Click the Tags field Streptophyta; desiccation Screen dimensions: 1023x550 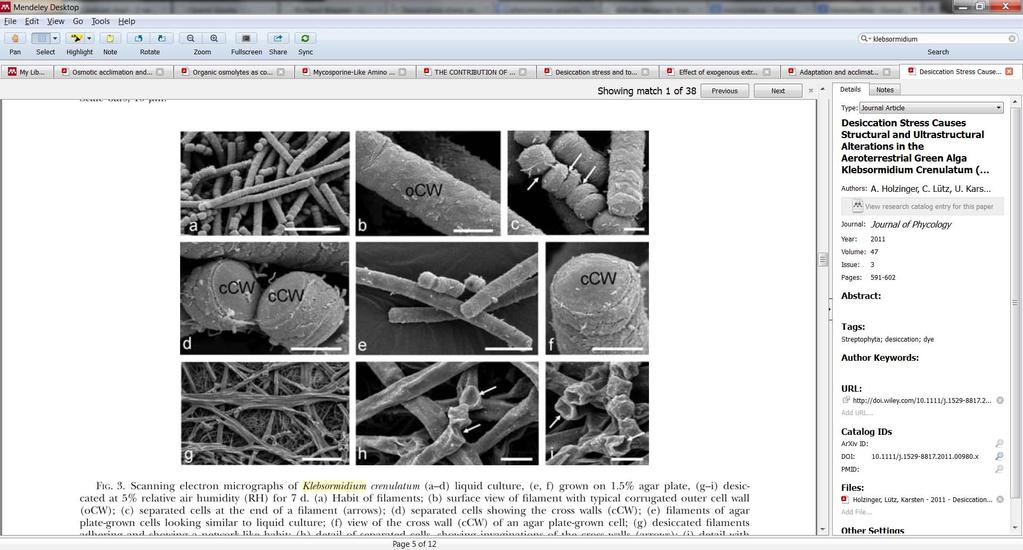(887, 339)
